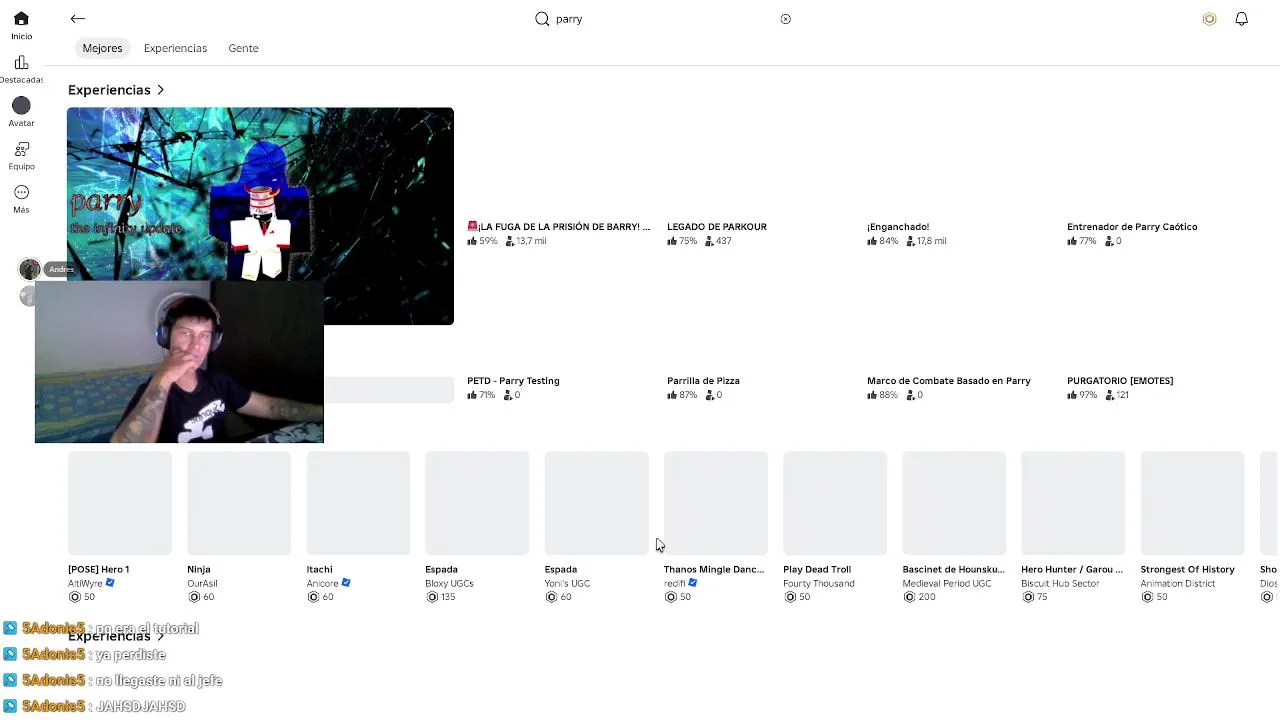
Task: Open PETD - Parry Testing experience
Action: (513, 381)
